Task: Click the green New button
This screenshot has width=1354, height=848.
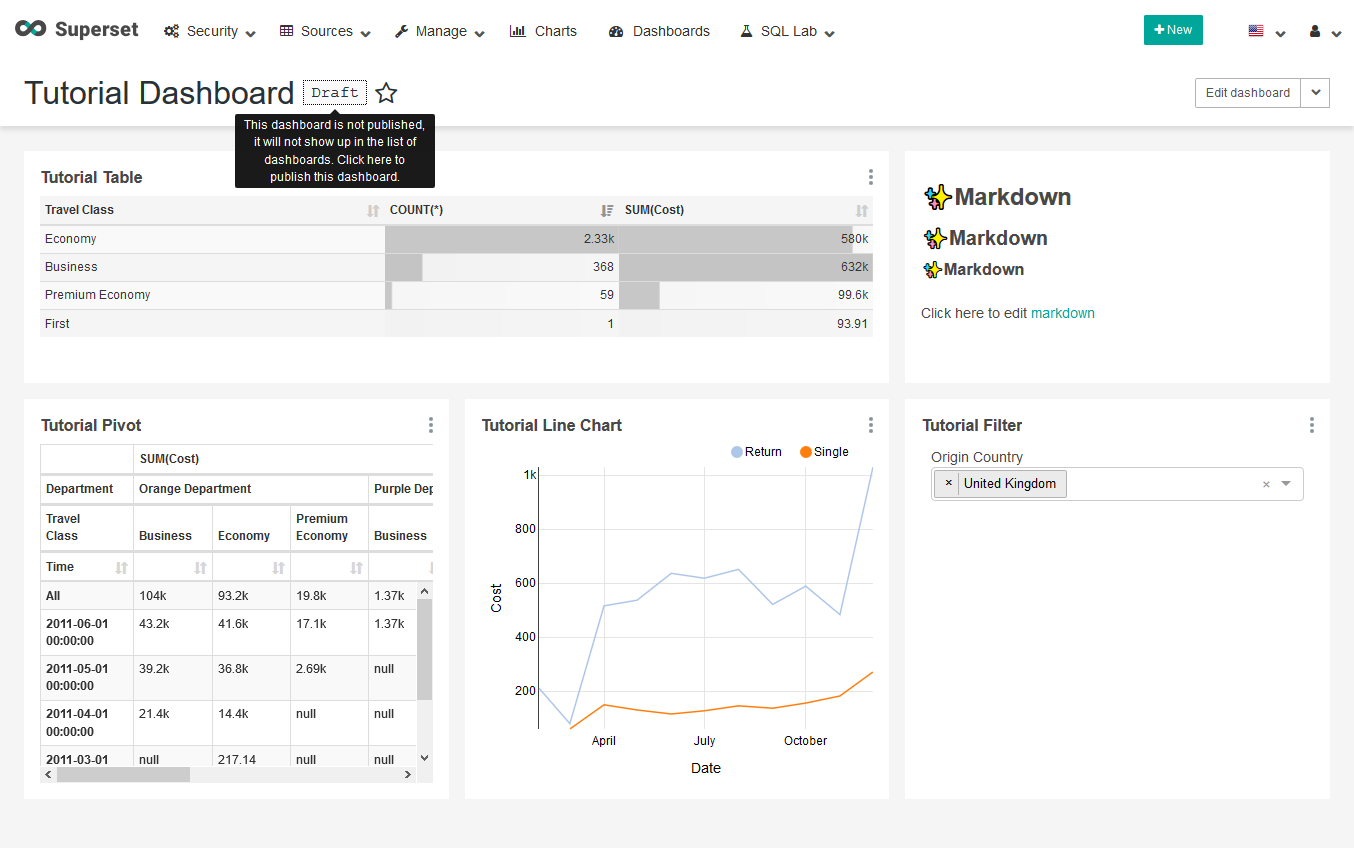Action: click(1172, 30)
